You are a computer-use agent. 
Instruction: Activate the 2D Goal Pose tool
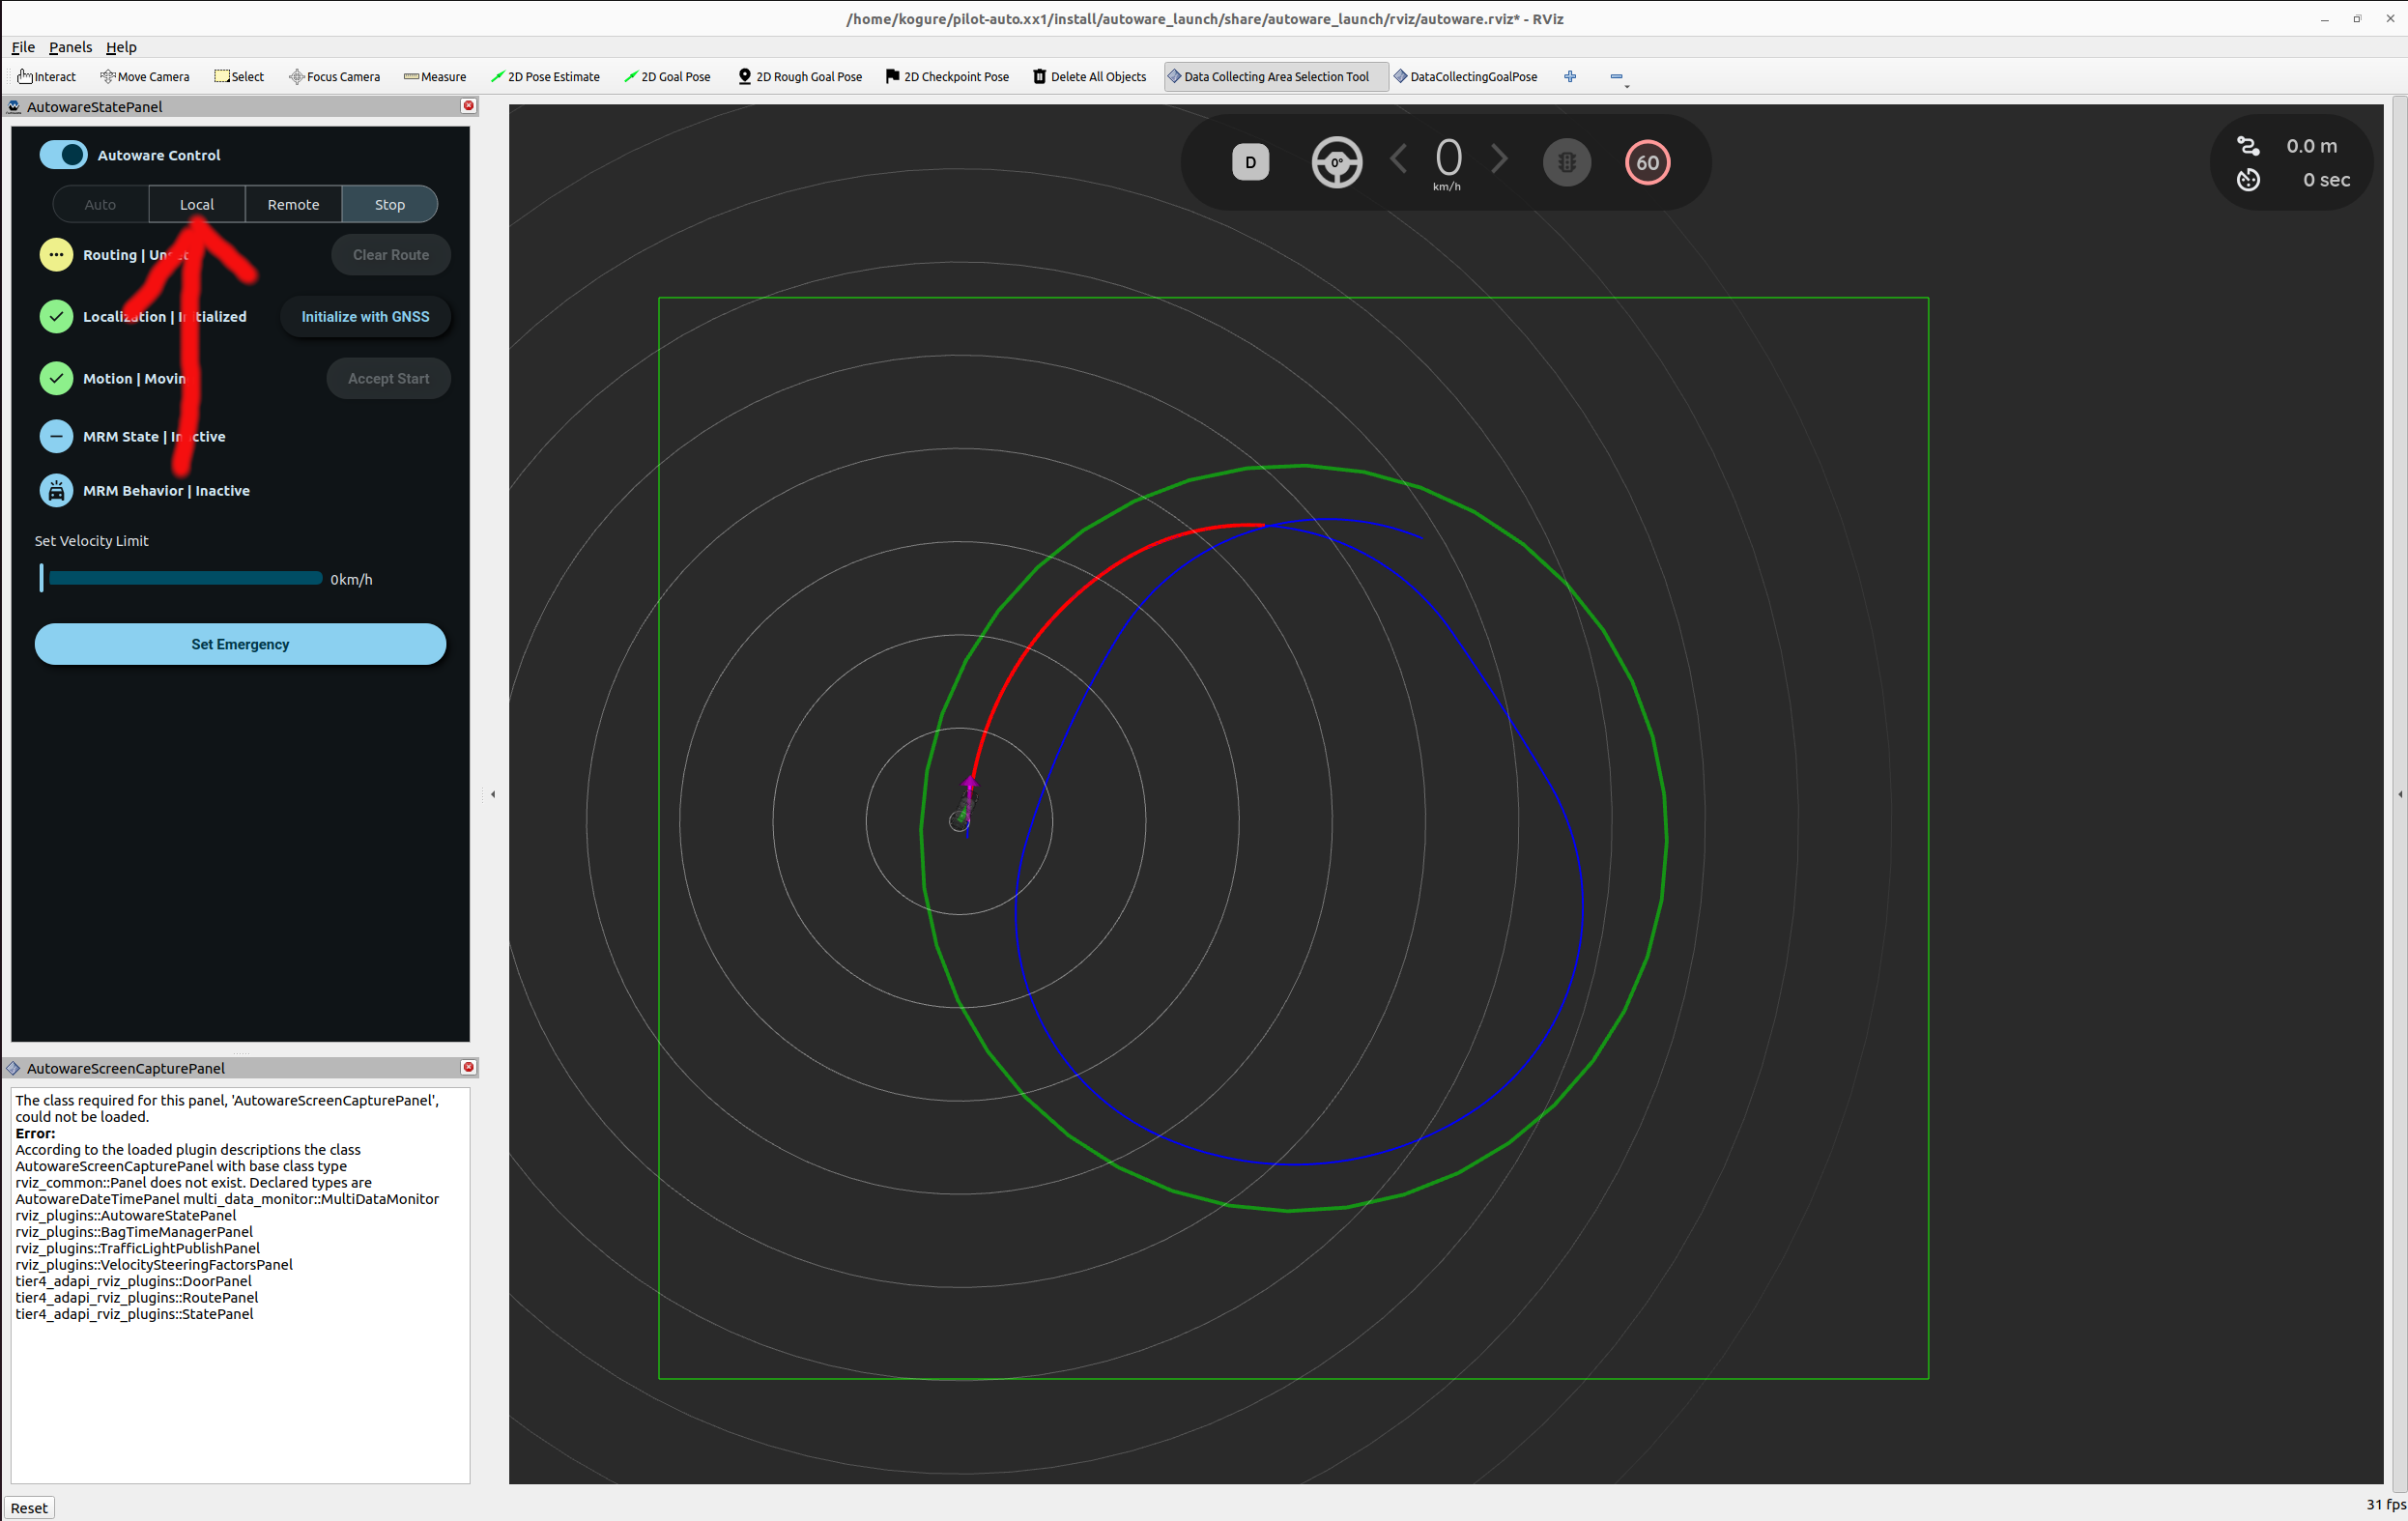tap(667, 77)
